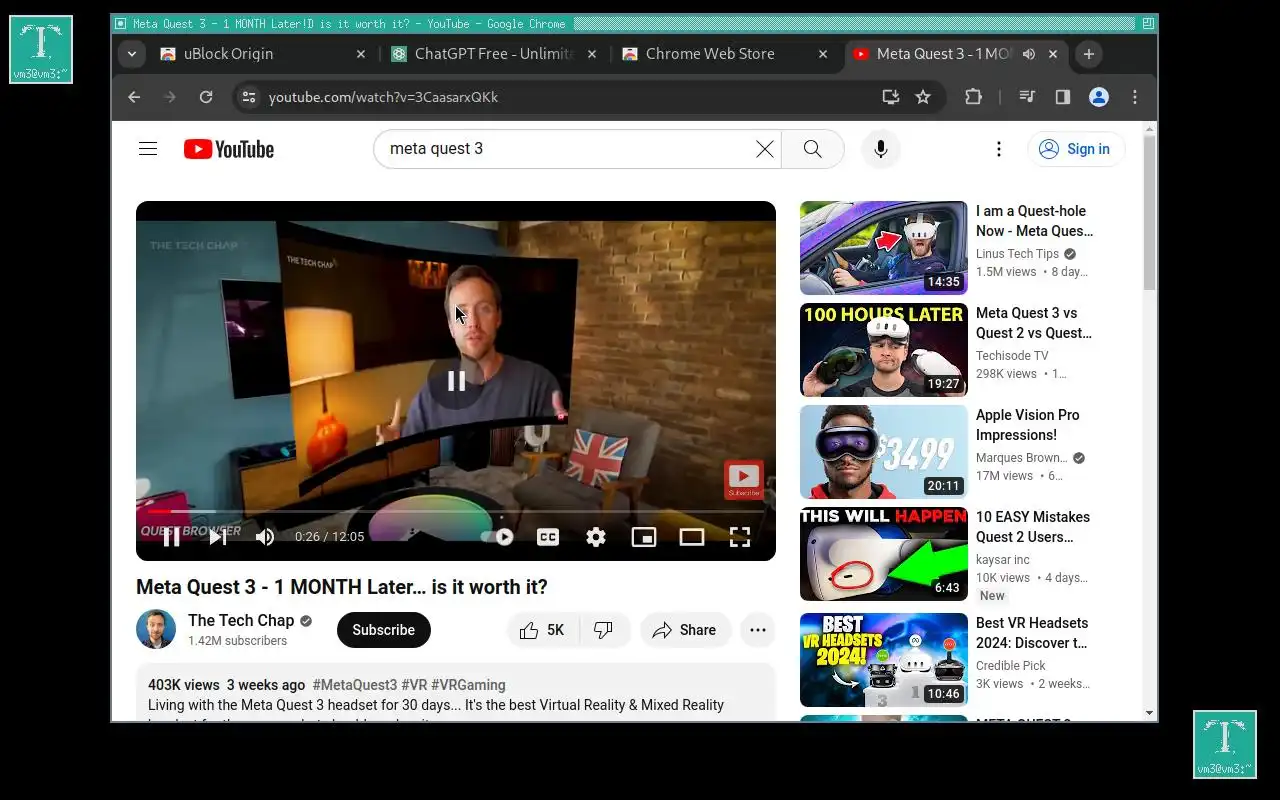1280x800 pixels.
Task: Open the #VRGaming hashtag
Action: tap(468, 685)
